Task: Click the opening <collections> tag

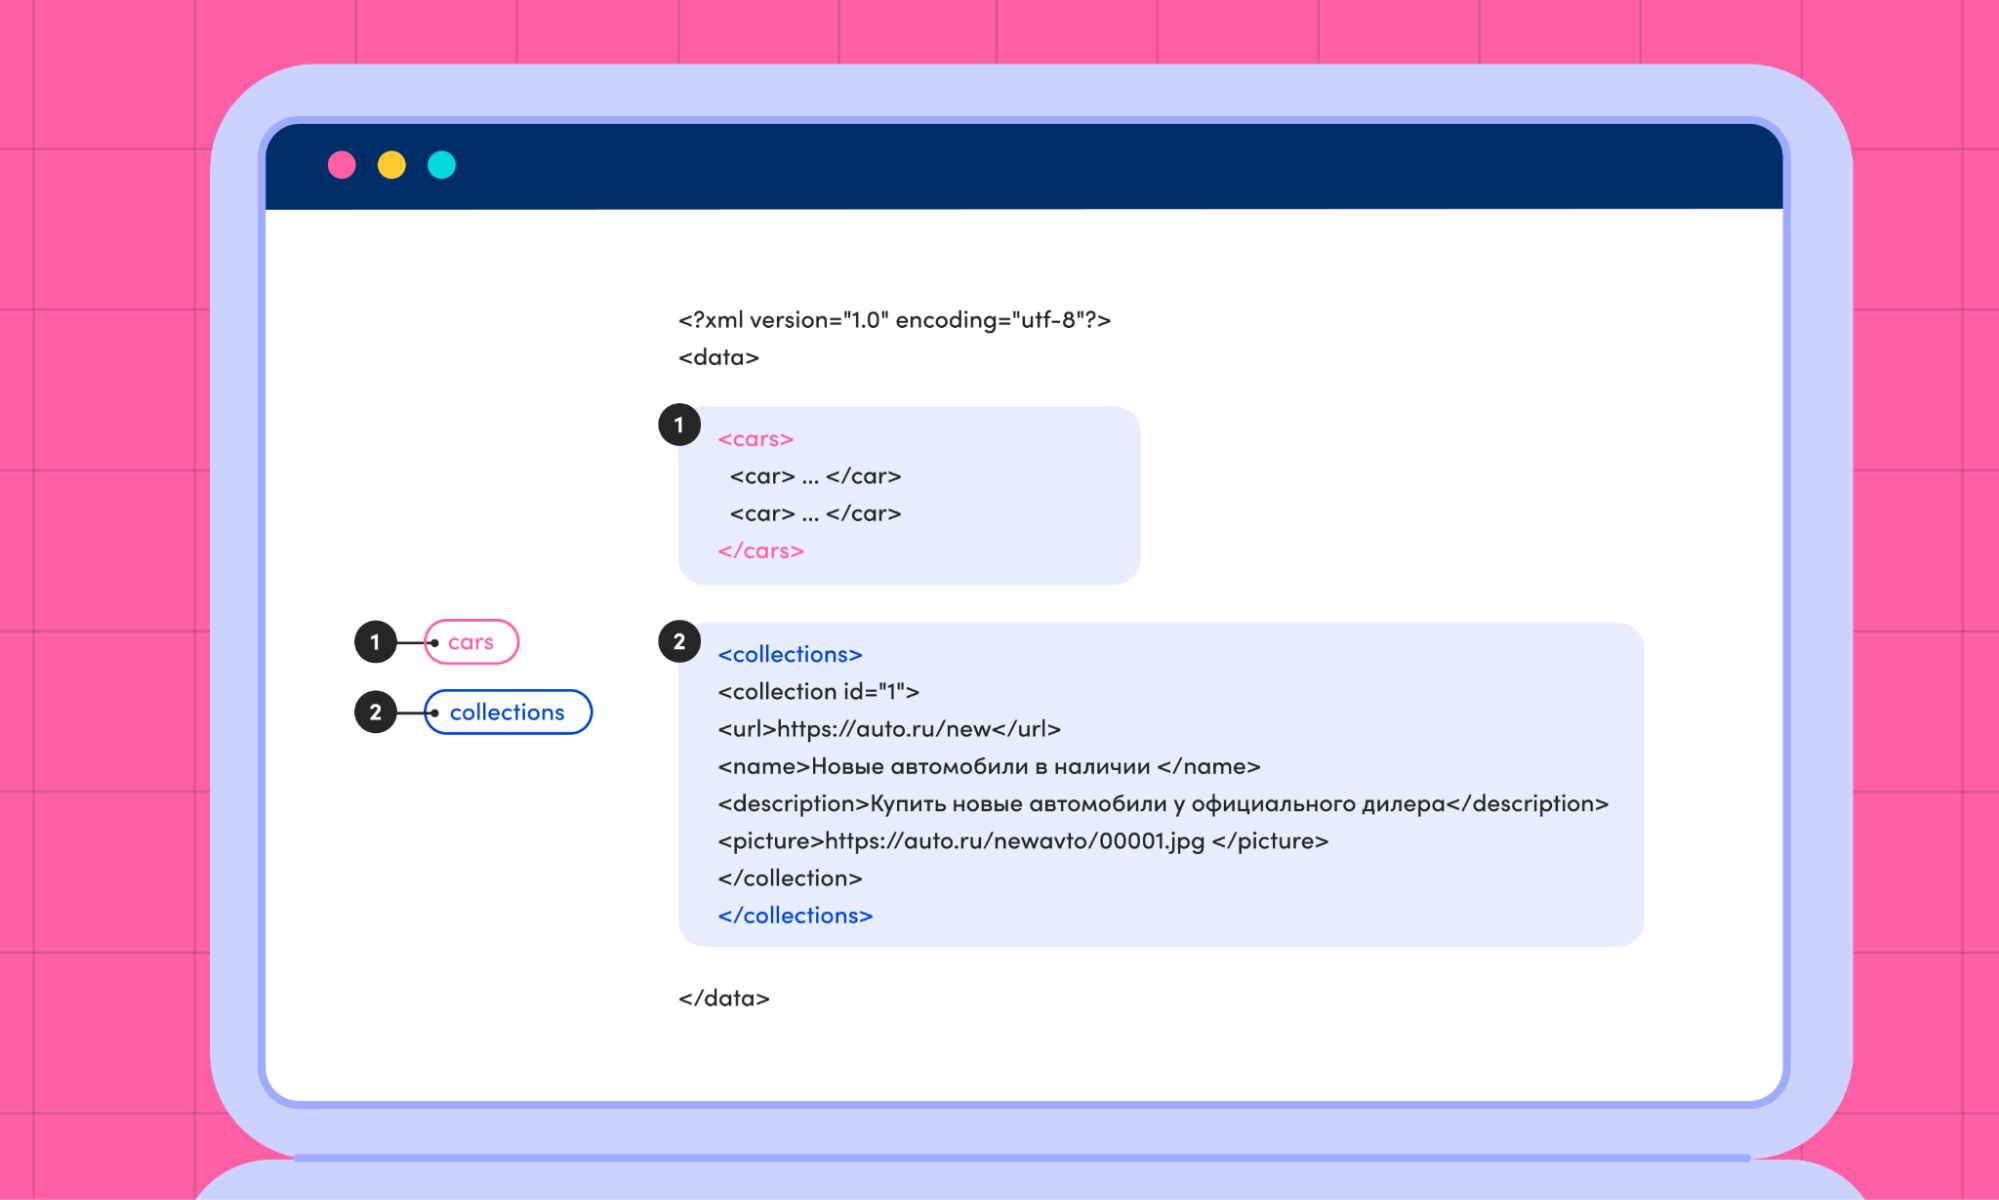Action: 789,654
